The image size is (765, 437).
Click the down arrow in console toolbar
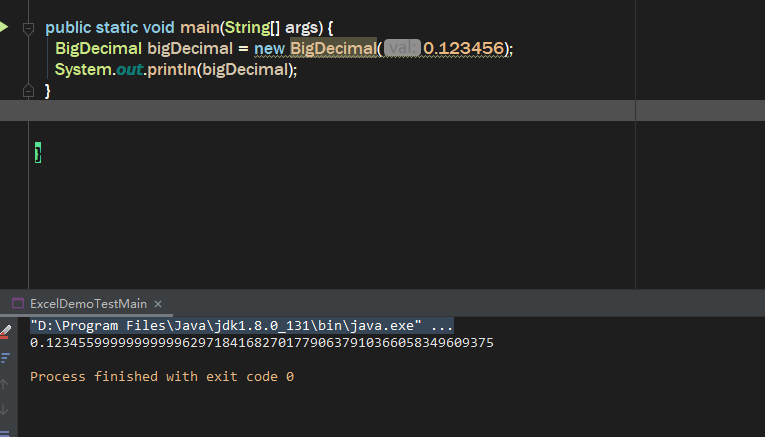coord(5,409)
